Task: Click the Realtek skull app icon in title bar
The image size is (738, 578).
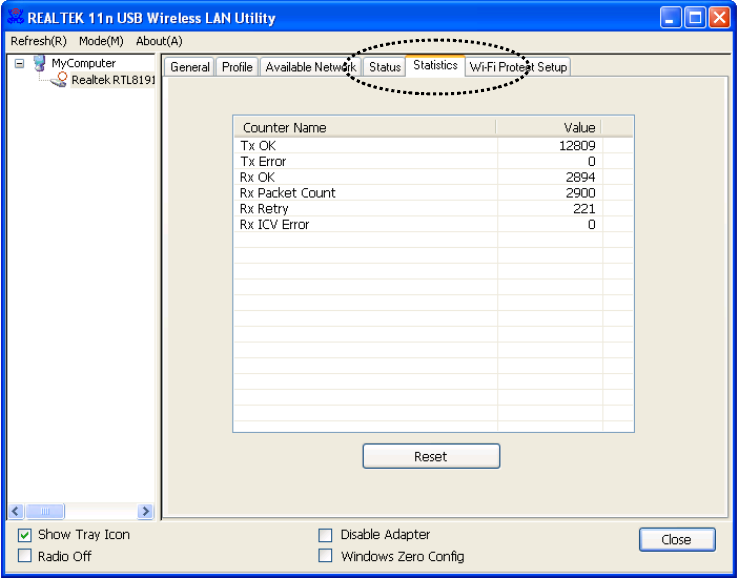Action: [x=16, y=17]
